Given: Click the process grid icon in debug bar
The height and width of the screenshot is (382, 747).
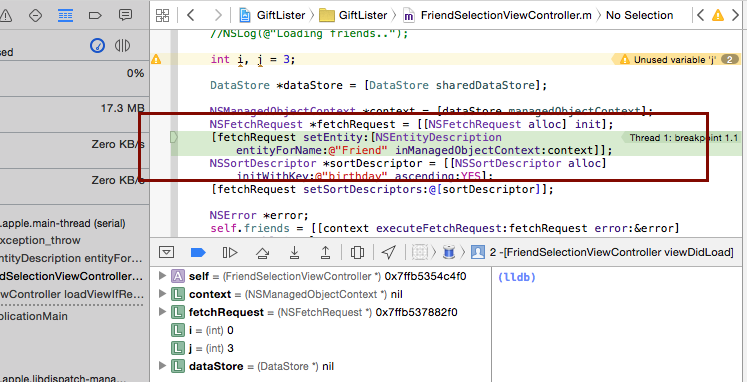Looking at the screenshot, I should (420, 252).
